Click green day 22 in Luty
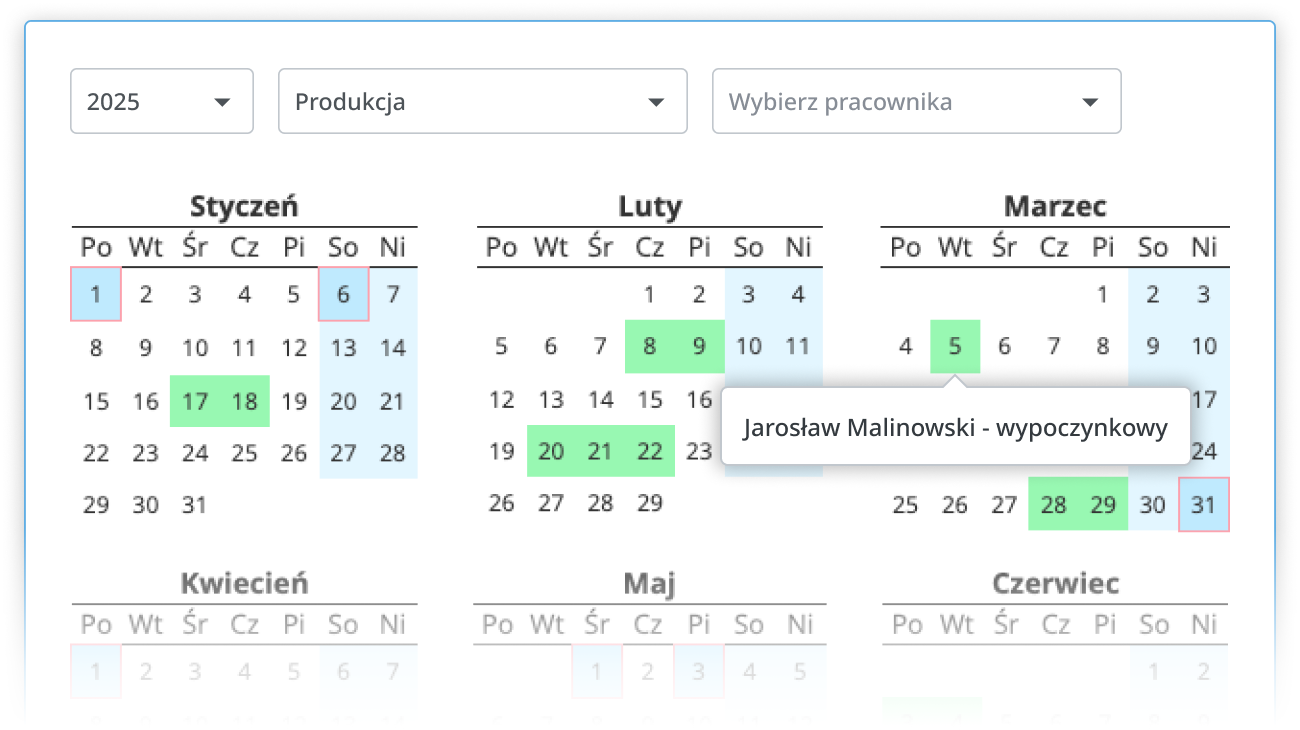This screenshot has height=730, width=1300. (650, 451)
